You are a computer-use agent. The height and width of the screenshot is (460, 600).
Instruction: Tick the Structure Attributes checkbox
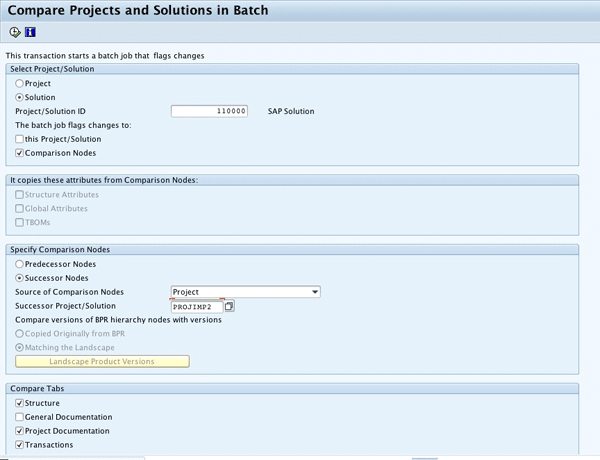(x=20, y=195)
